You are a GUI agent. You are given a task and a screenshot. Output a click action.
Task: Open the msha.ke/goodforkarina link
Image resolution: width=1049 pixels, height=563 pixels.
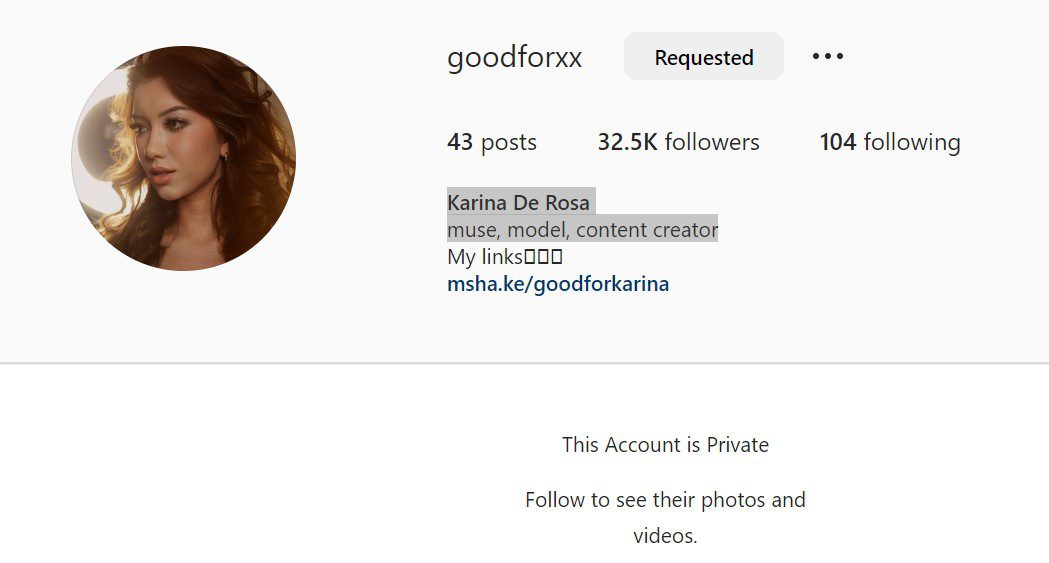click(558, 284)
